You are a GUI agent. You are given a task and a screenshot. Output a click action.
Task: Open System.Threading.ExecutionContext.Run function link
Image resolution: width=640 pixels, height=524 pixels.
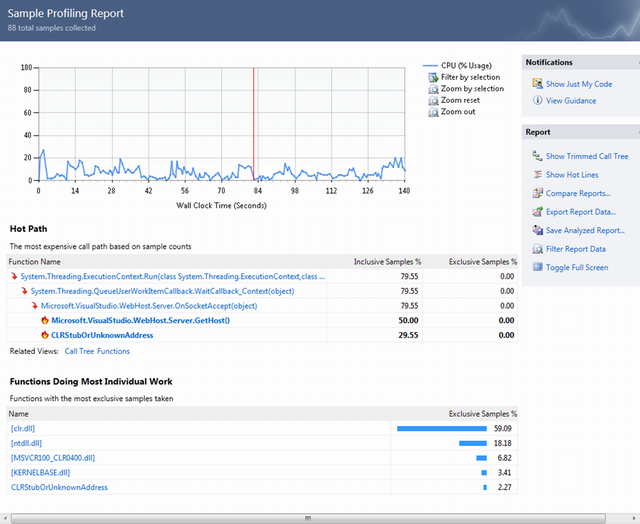tap(173, 276)
